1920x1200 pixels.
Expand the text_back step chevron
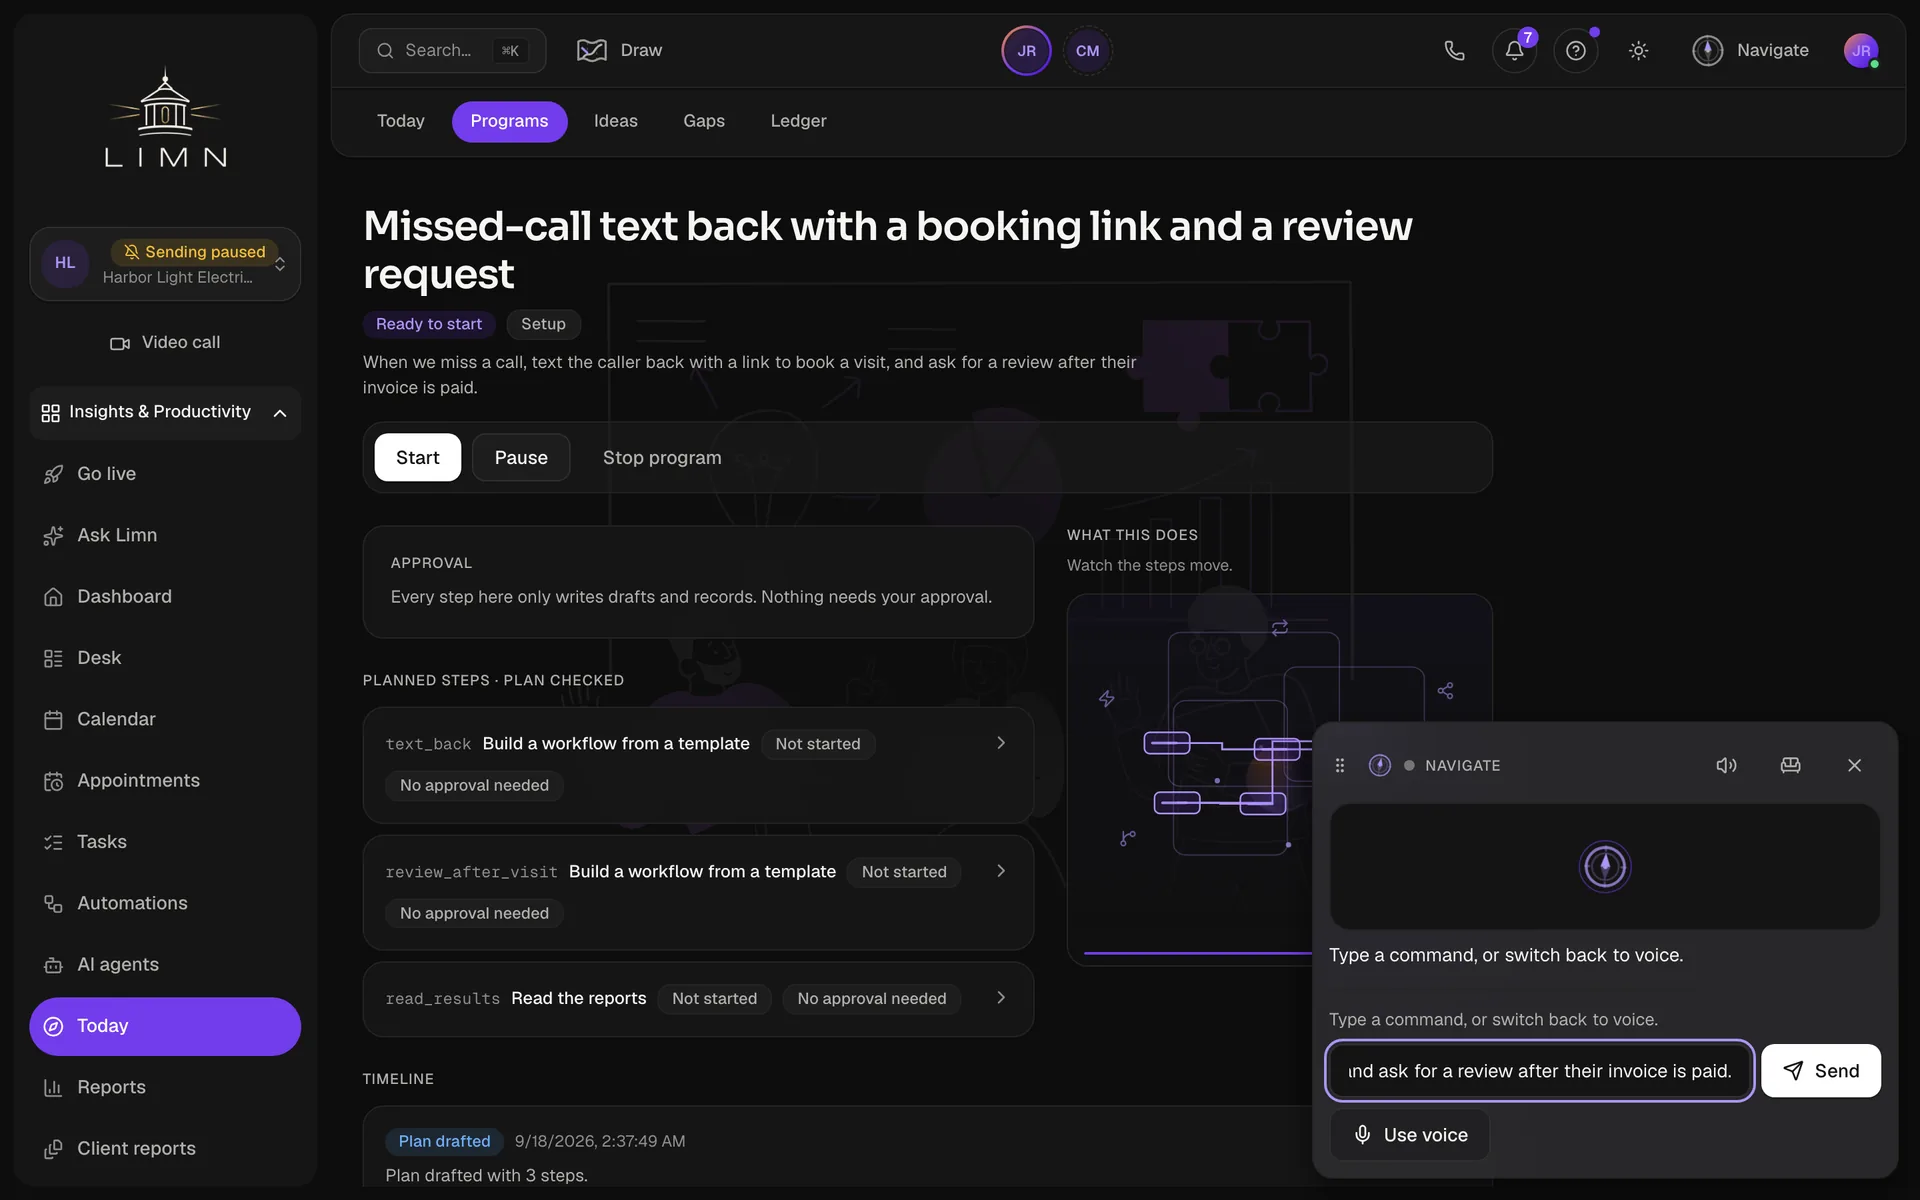coord(1001,743)
